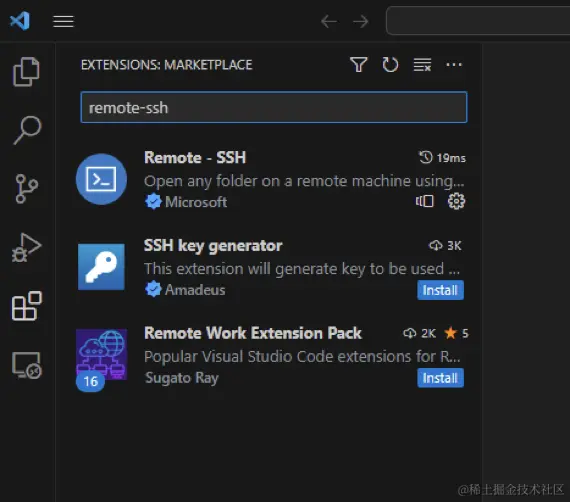Viewport: 570px width, 502px height.
Task: Install the SSH key generator extension
Action: click(x=440, y=290)
